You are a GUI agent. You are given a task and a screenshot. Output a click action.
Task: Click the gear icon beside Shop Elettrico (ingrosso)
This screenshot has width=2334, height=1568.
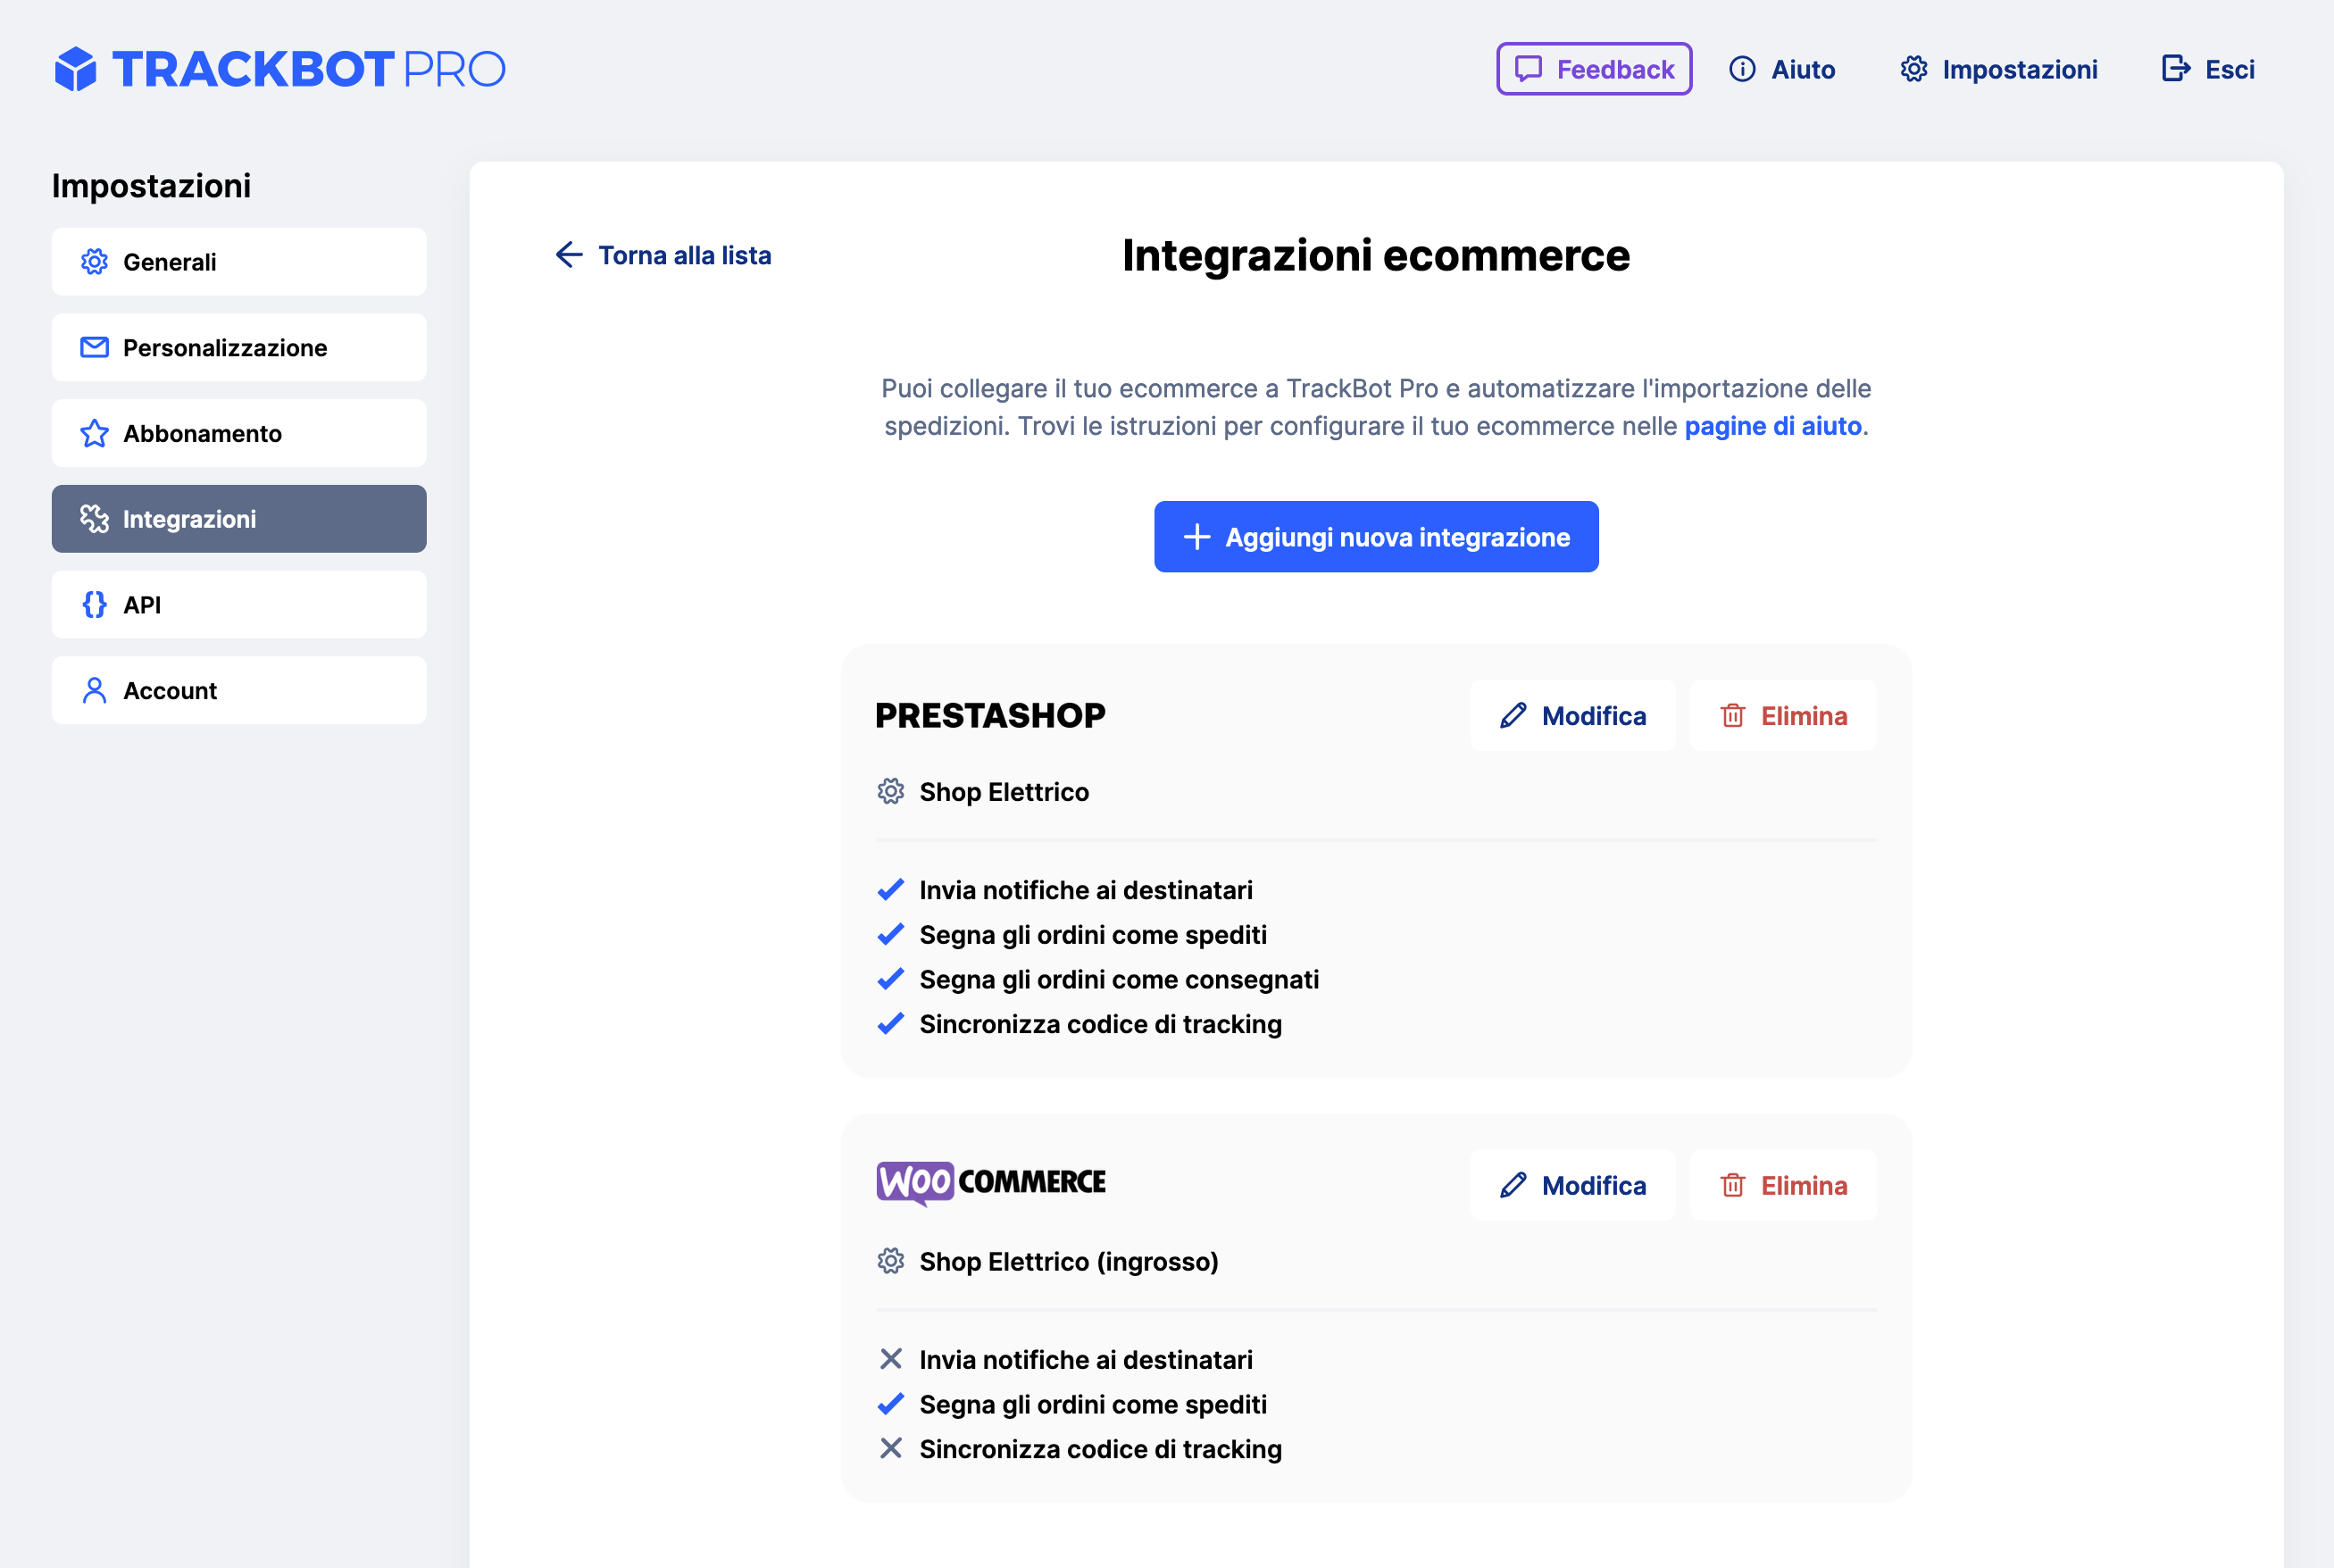click(x=890, y=1262)
